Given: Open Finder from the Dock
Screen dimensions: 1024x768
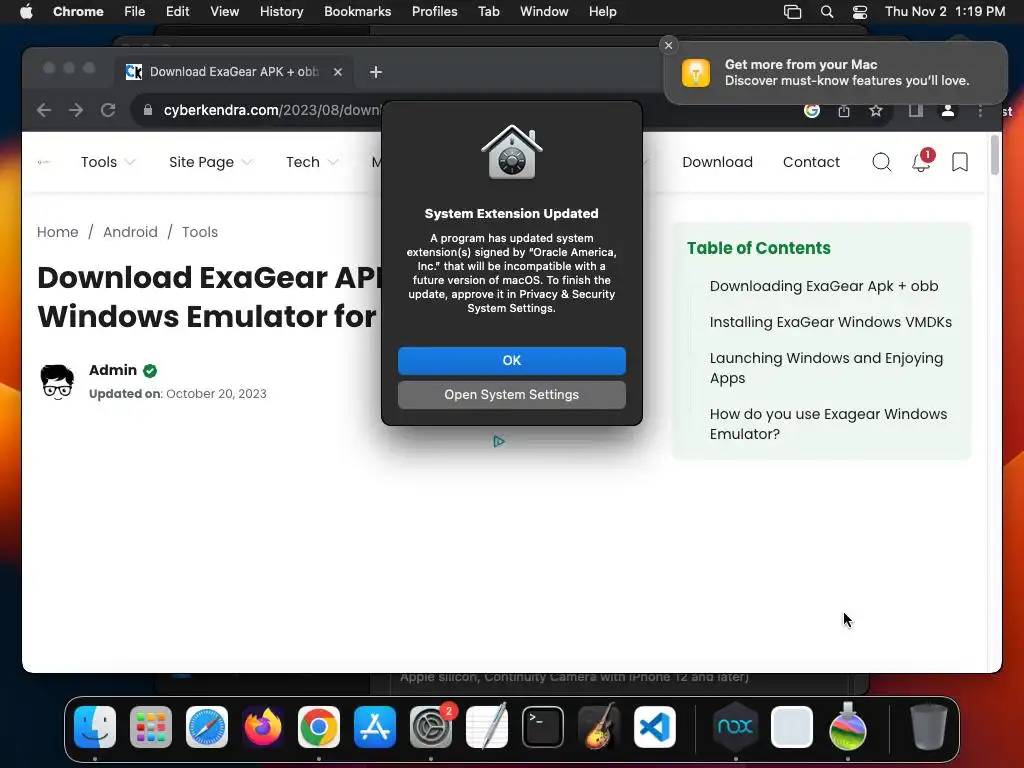Looking at the screenshot, I should (x=95, y=727).
